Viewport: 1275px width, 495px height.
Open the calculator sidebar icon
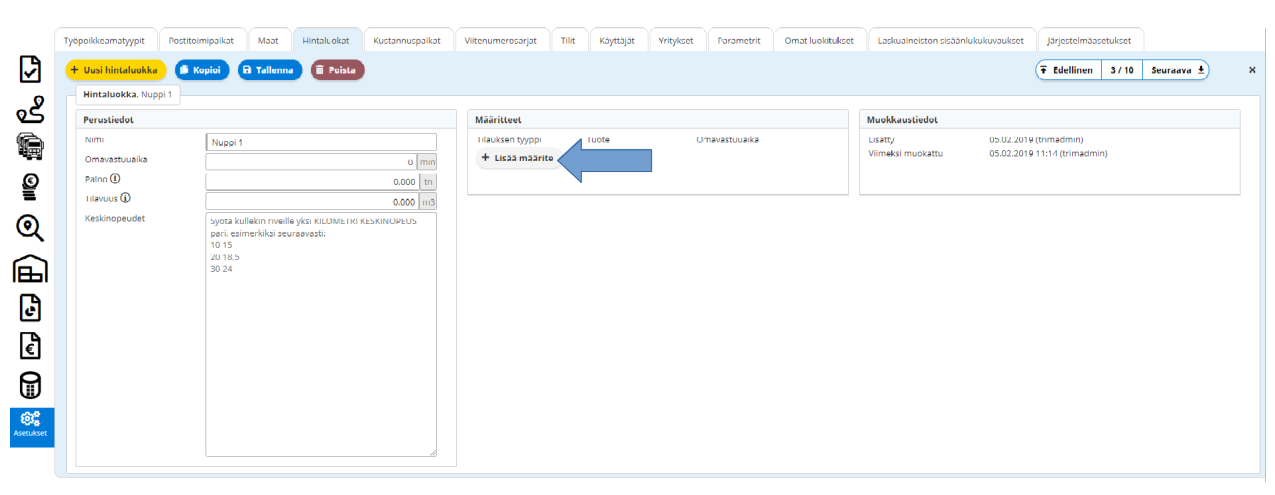(31, 384)
